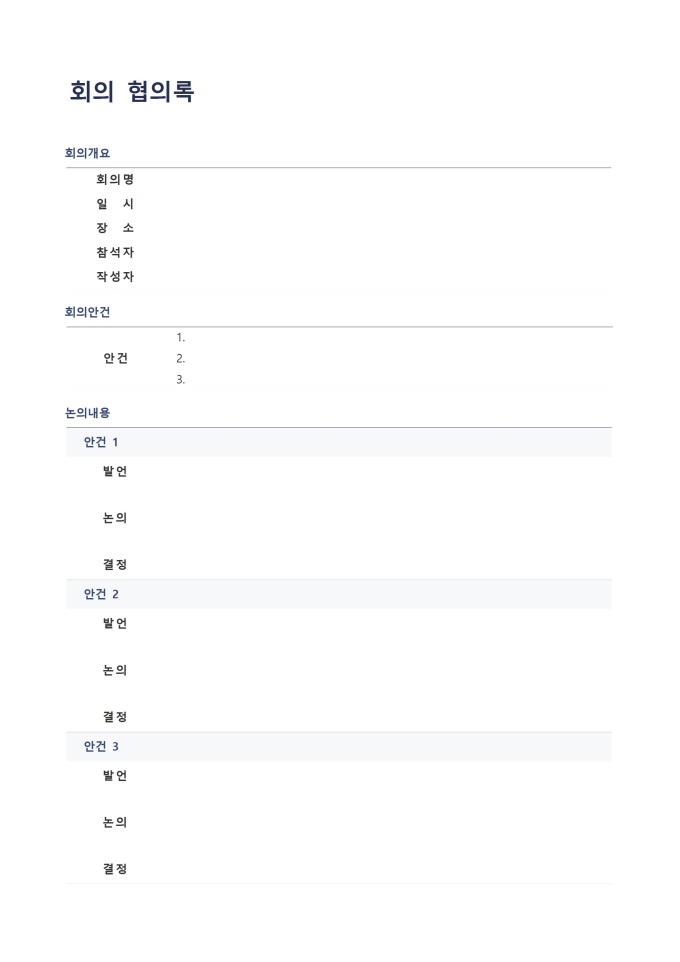The height and width of the screenshot is (962, 680).
Task: Click the 논의 label under 안건 2
Action: click(x=115, y=670)
